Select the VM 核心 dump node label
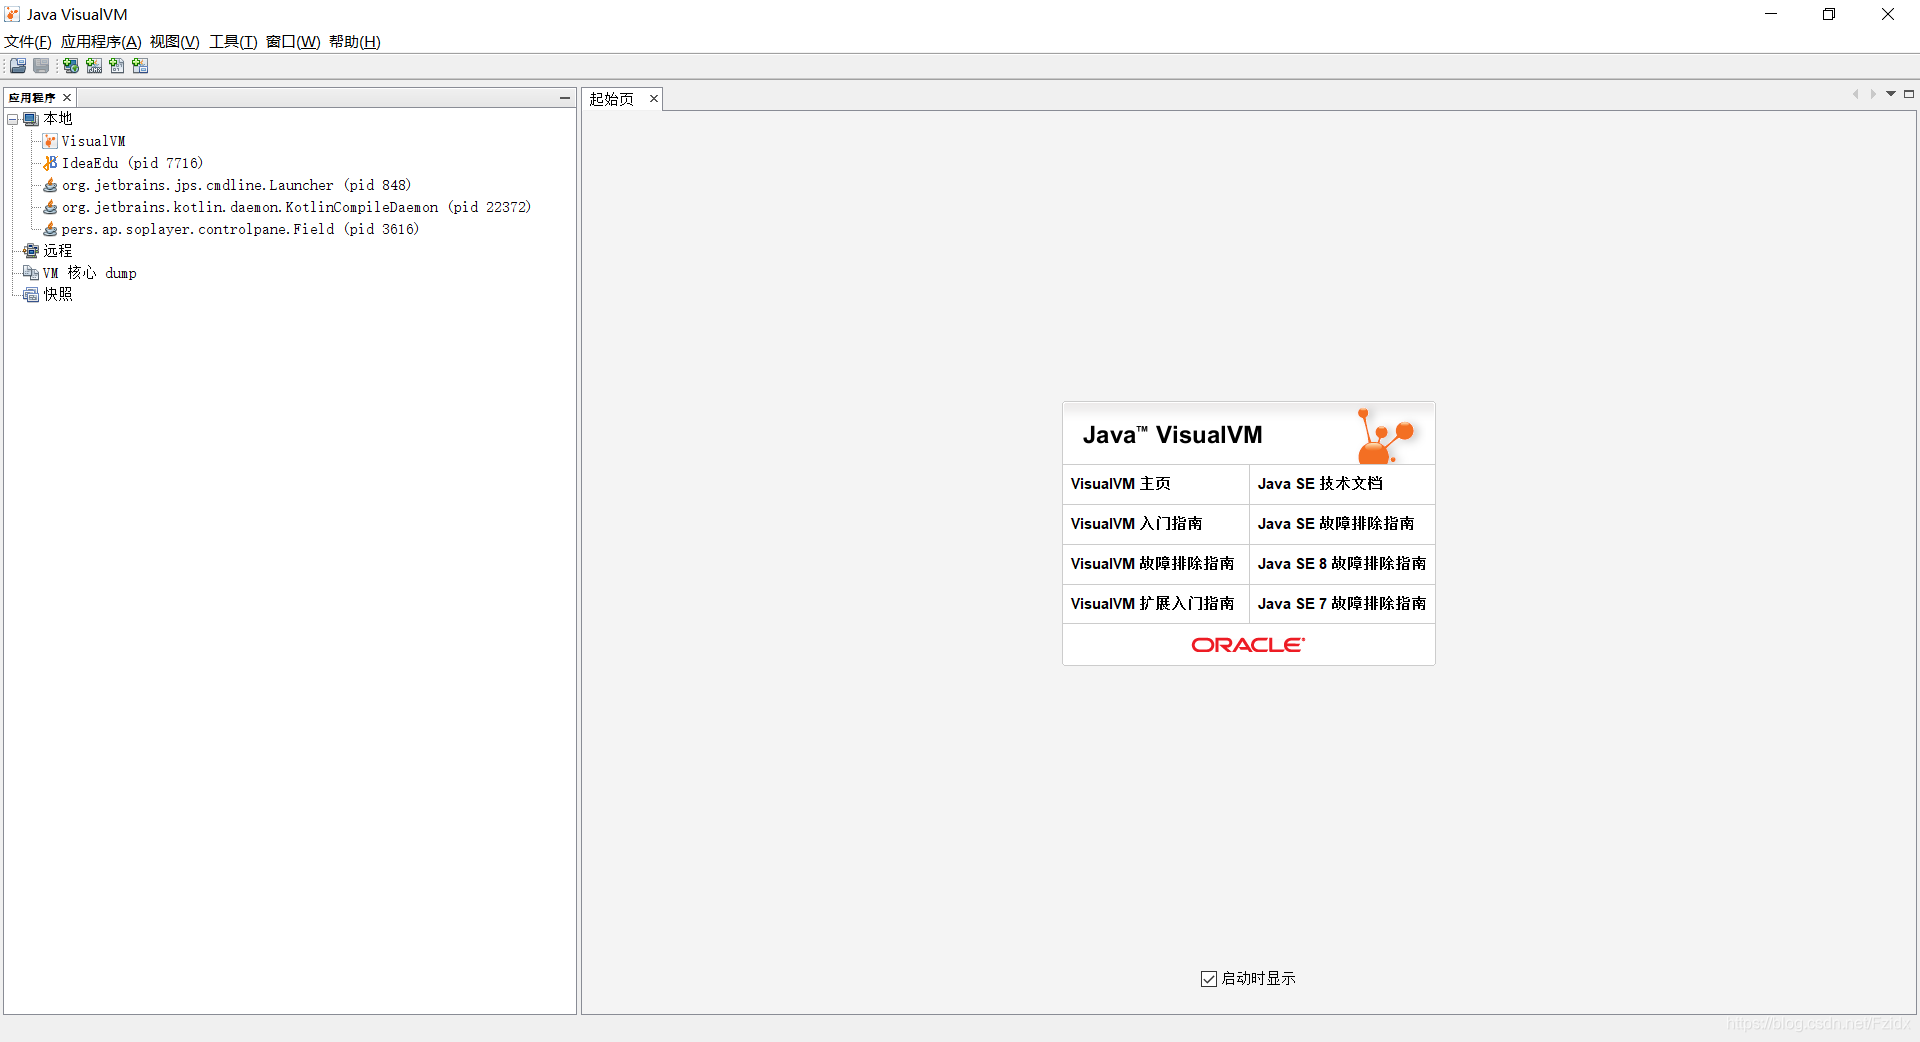This screenshot has height=1042, width=1920. (90, 273)
